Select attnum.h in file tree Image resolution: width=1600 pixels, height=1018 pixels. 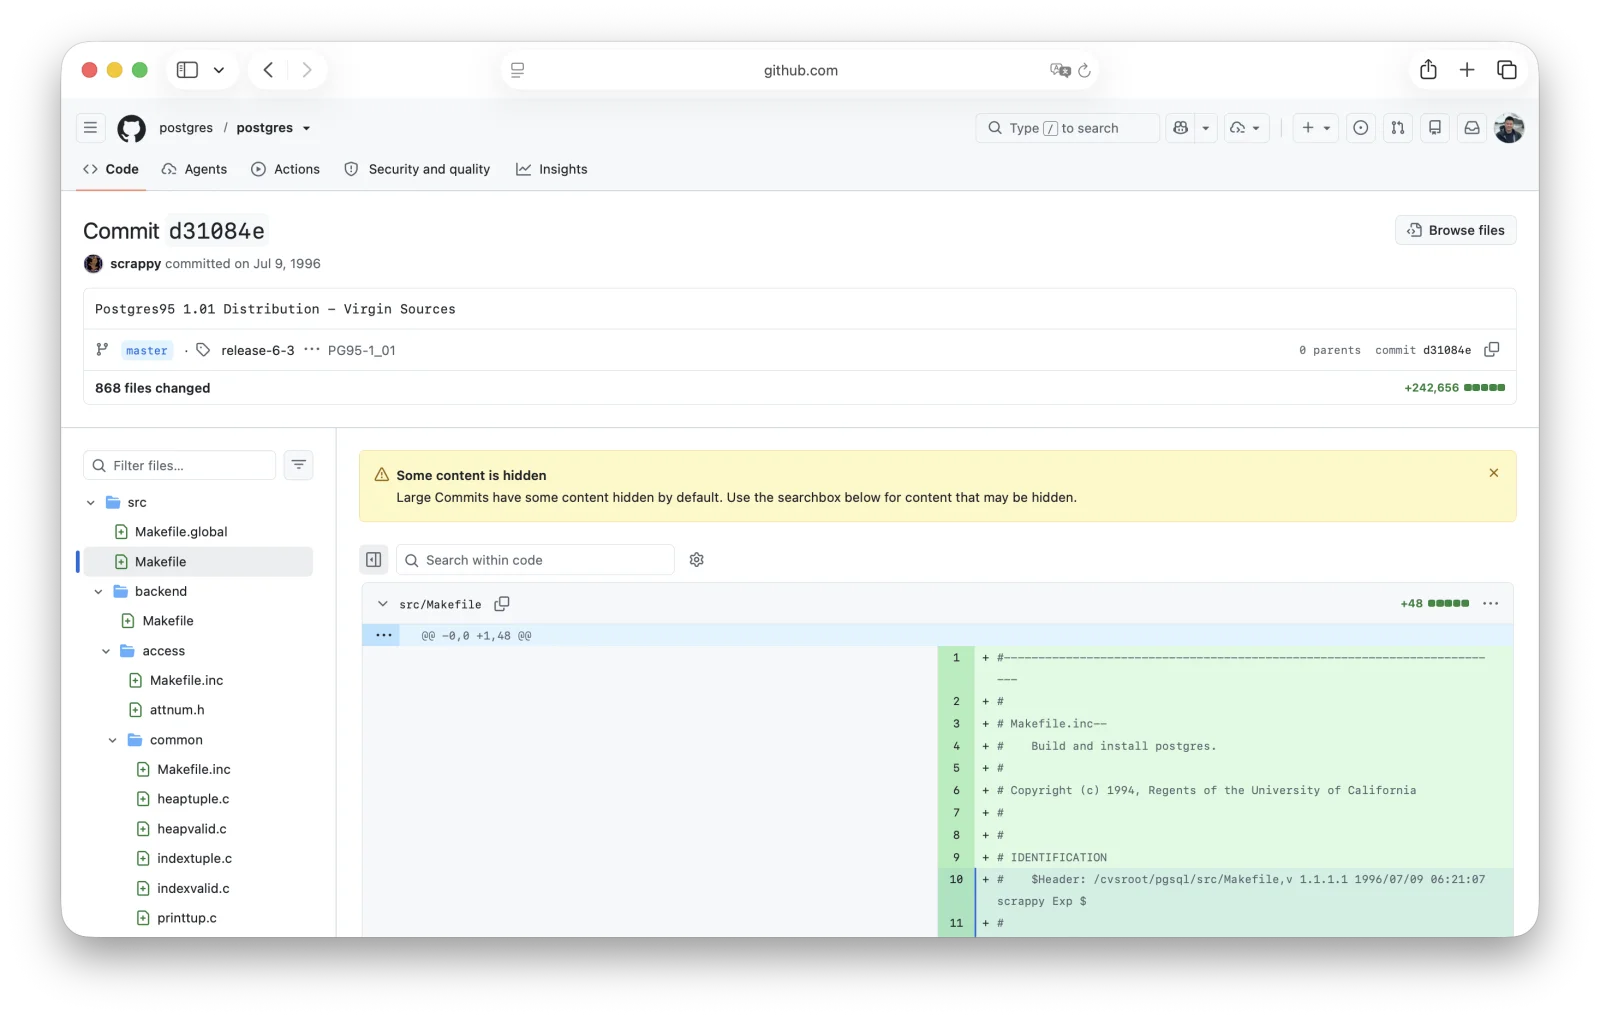click(x=177, y=710)
